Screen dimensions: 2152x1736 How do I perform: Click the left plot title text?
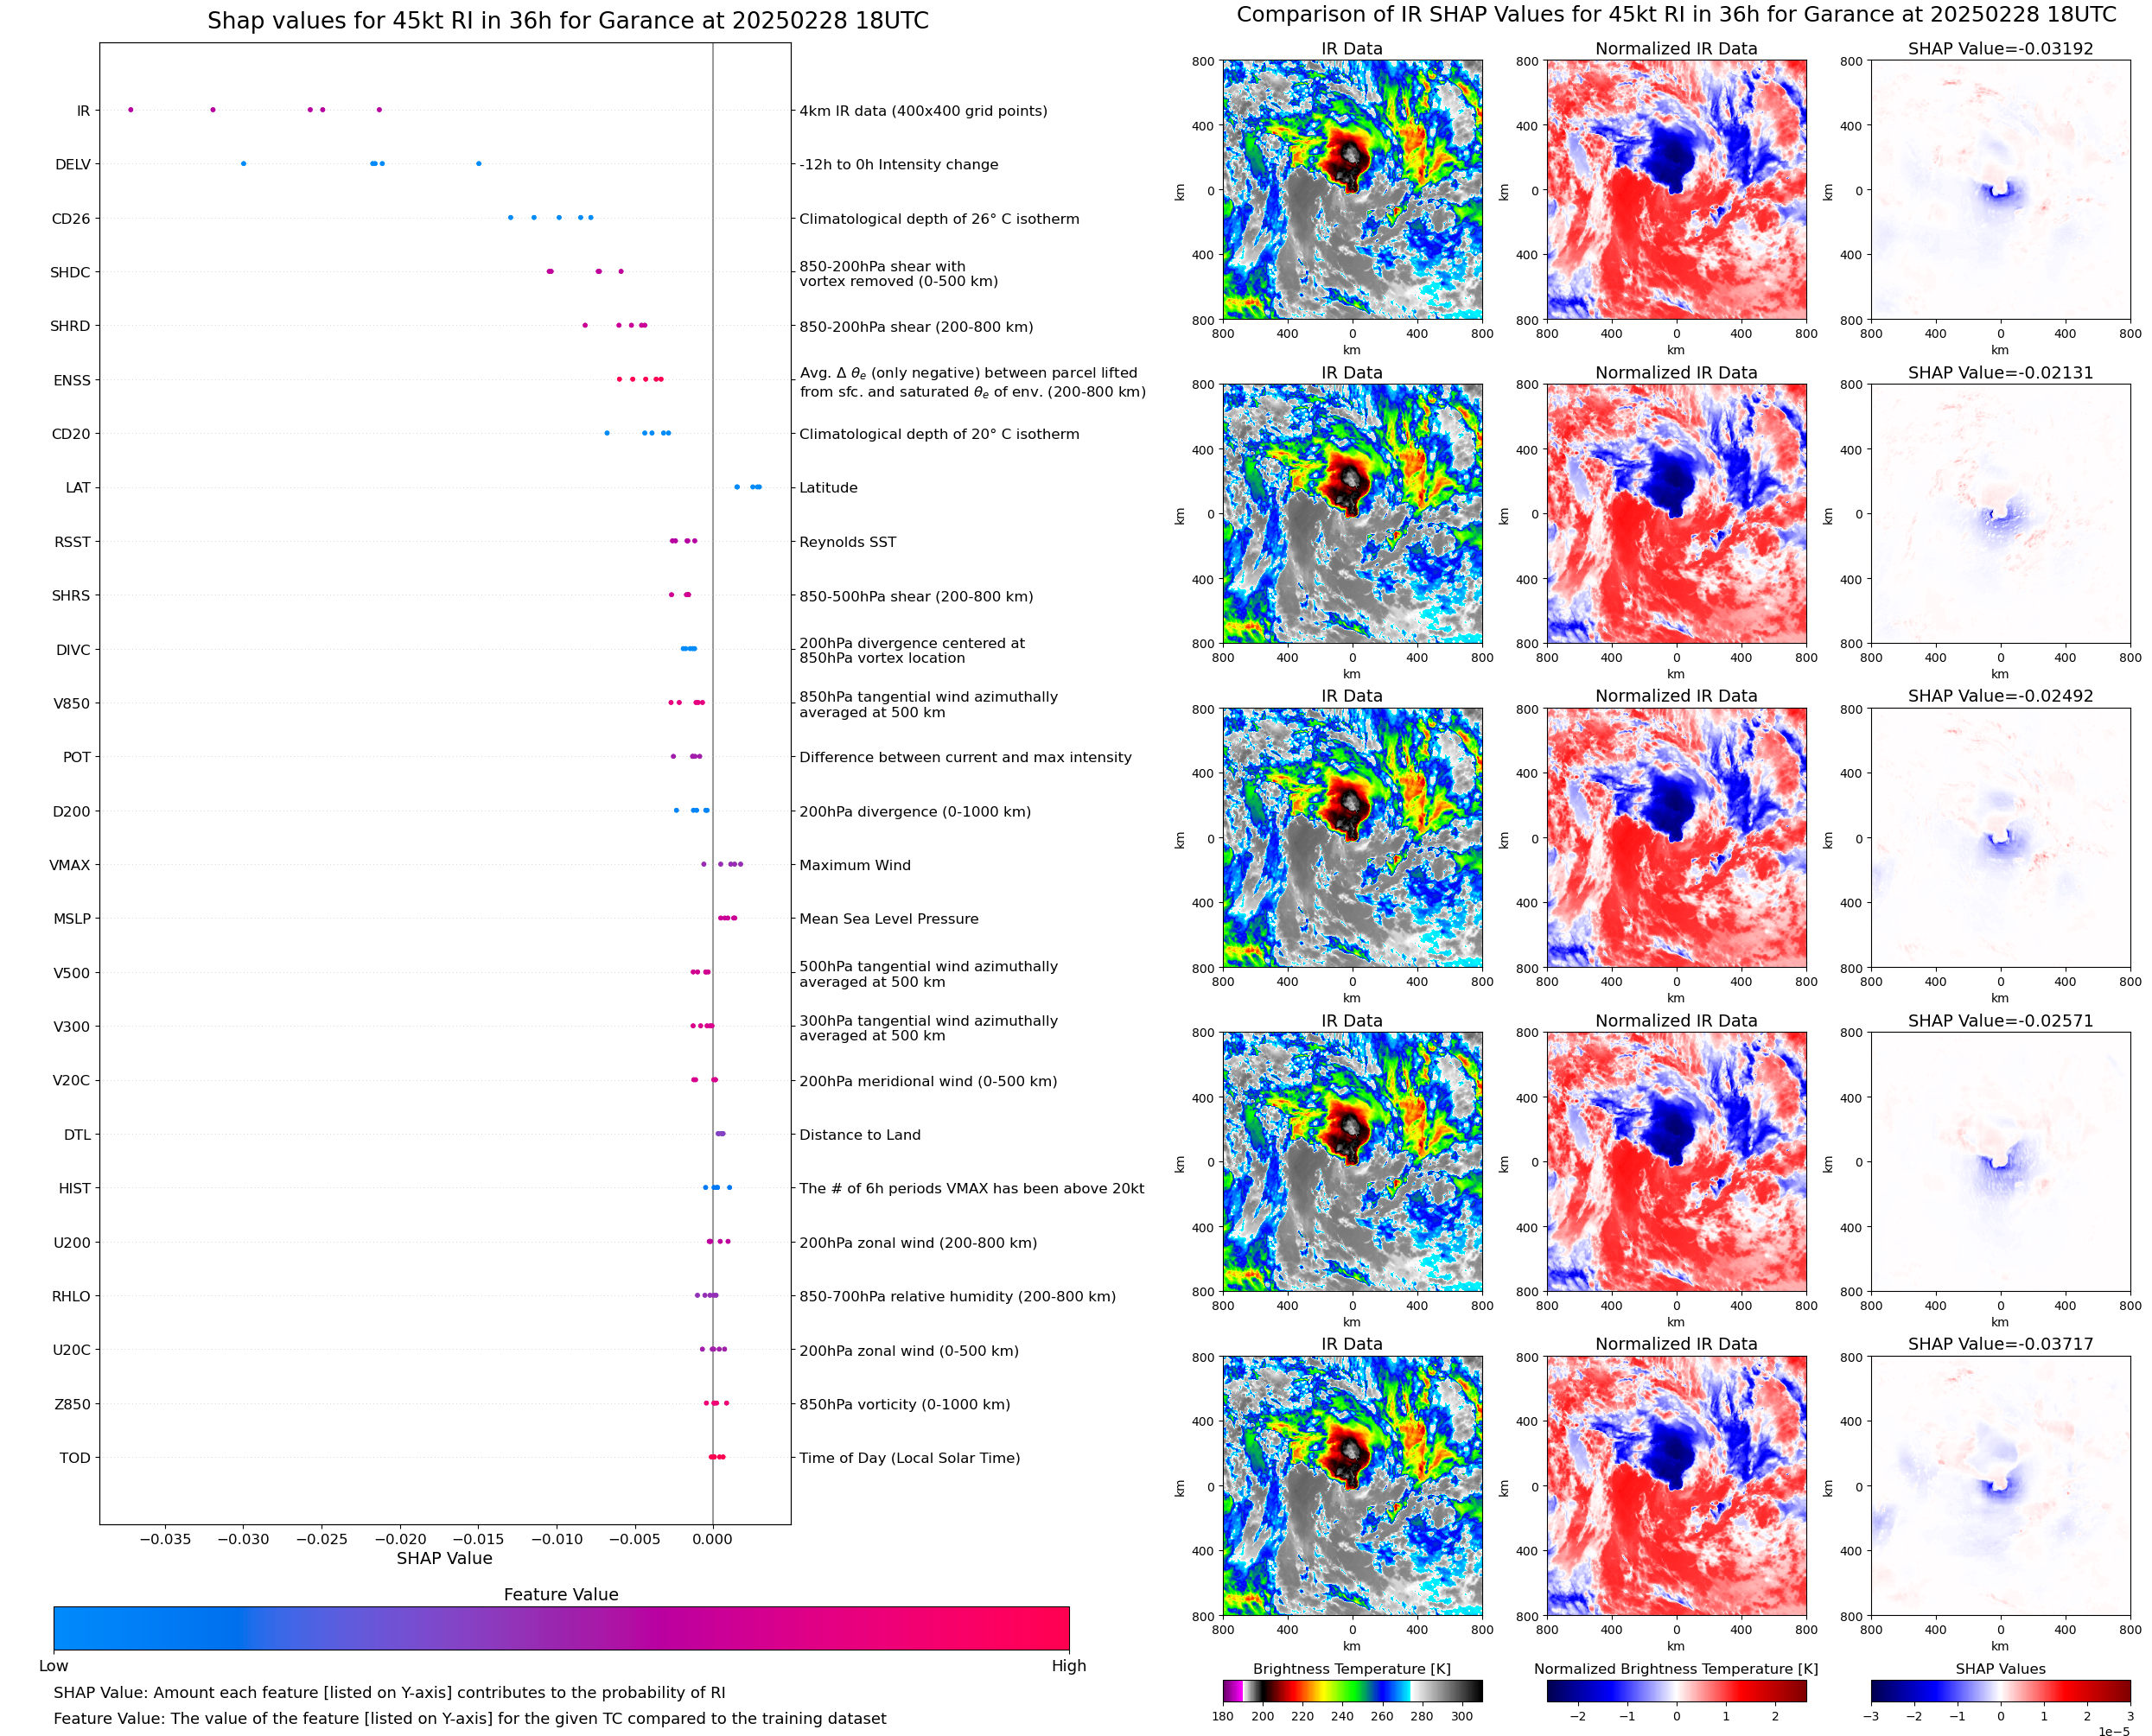click(568, 21)
